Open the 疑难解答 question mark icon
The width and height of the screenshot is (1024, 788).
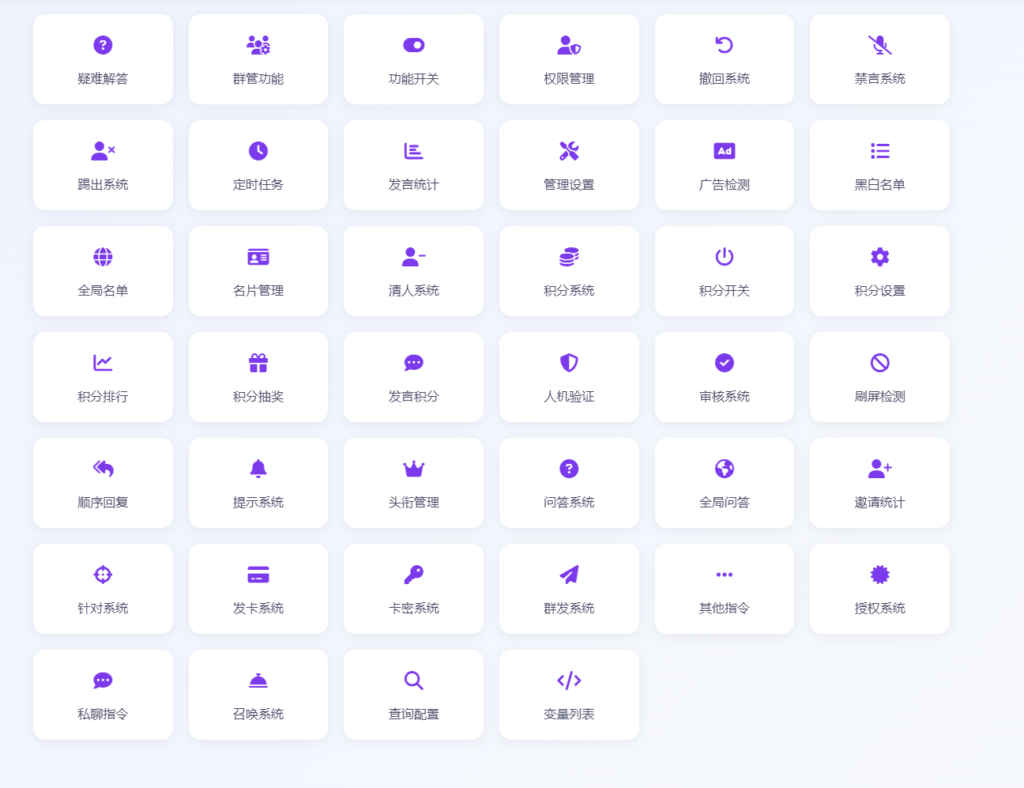(103, 45)
